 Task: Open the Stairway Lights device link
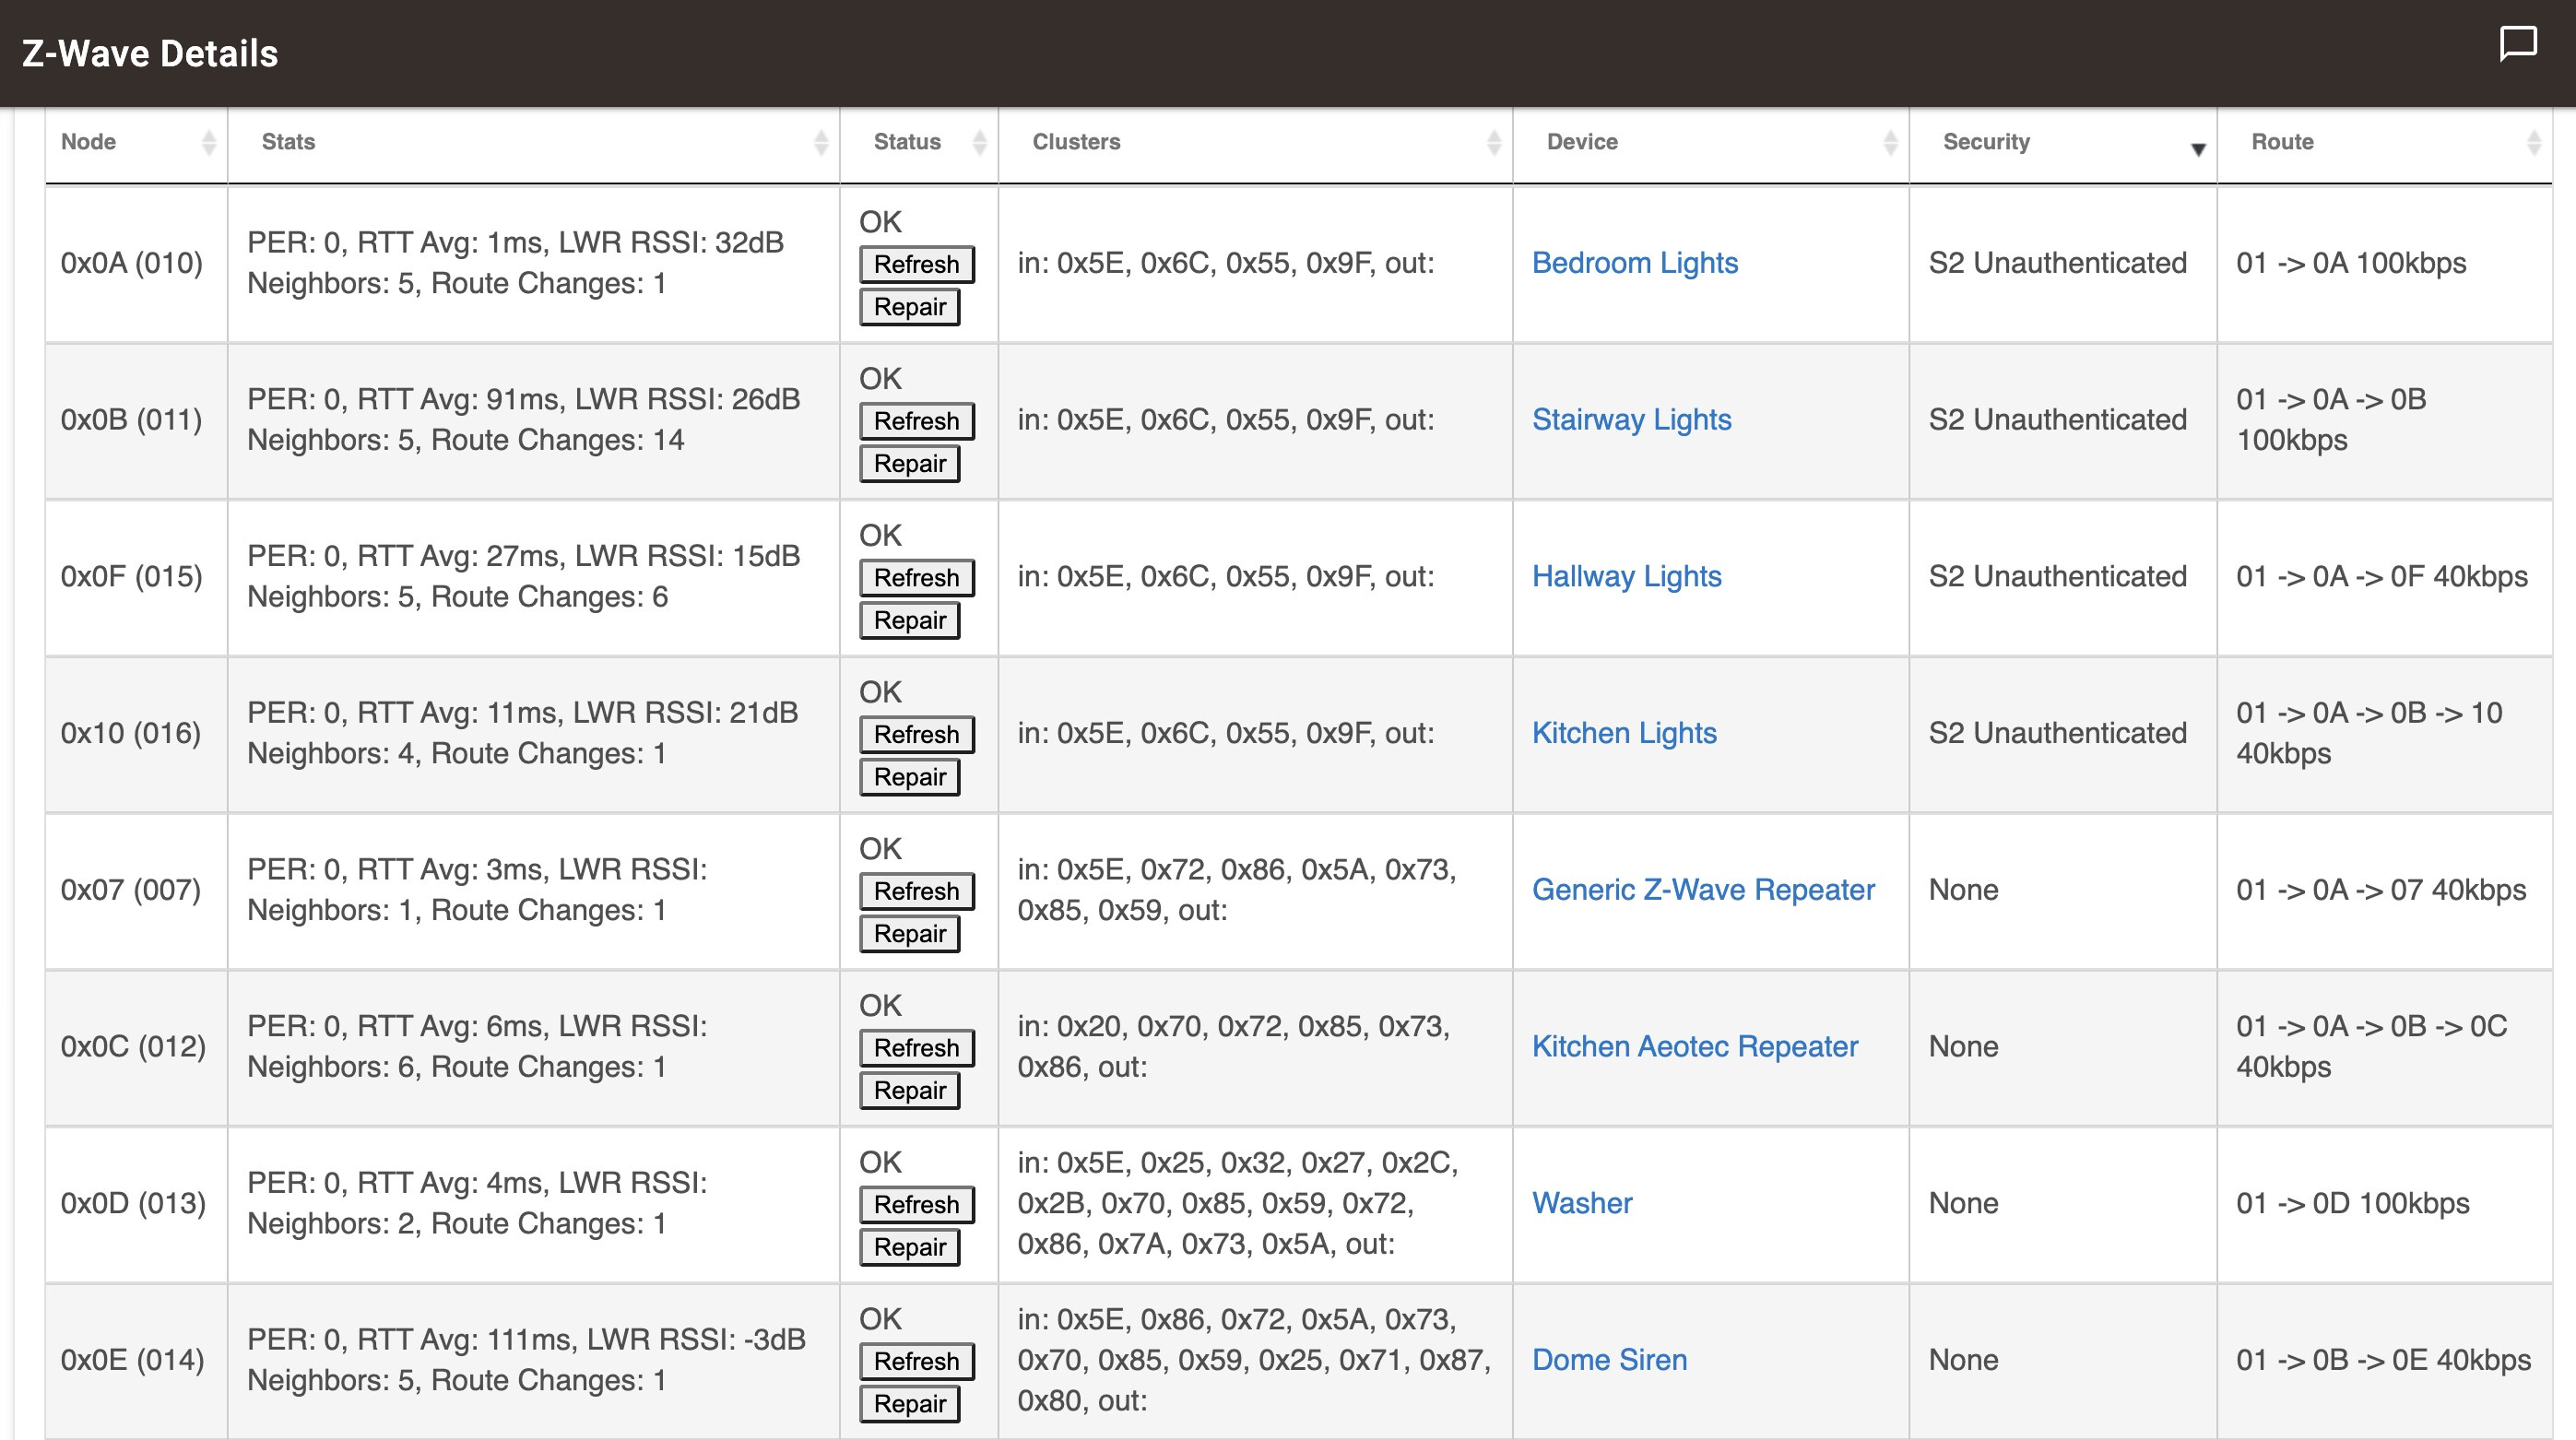[1632, 420]
